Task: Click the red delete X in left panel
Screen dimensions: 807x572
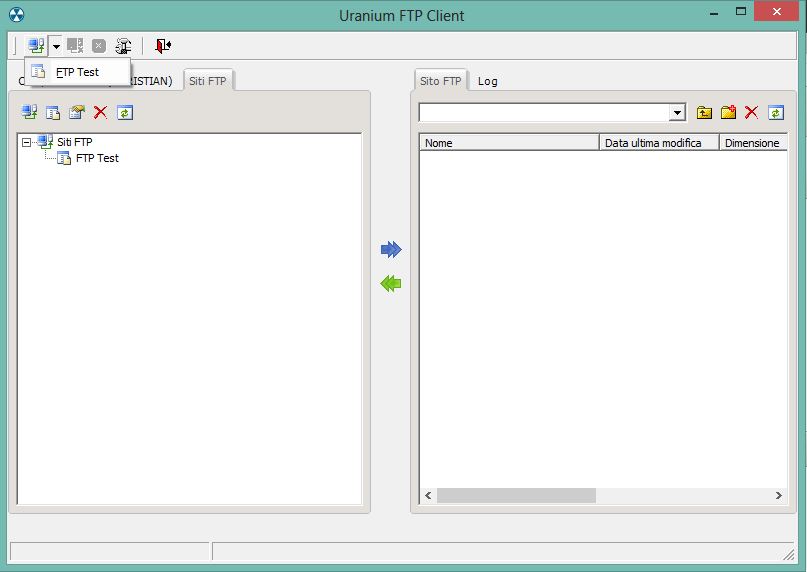Action: pos(100,112)
